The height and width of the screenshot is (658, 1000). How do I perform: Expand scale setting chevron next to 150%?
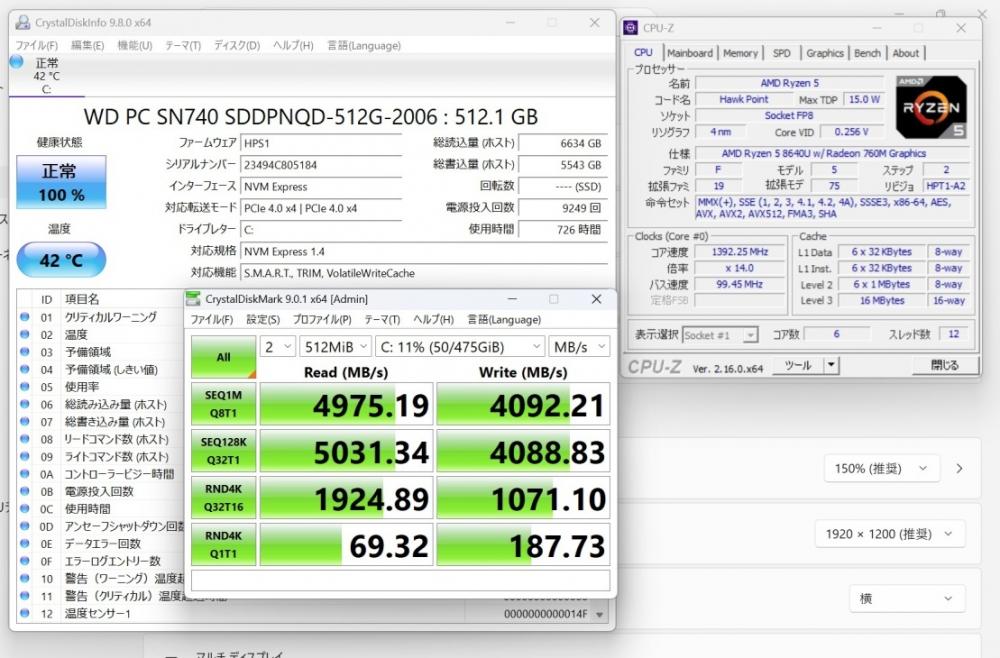(x=959, y=469)
